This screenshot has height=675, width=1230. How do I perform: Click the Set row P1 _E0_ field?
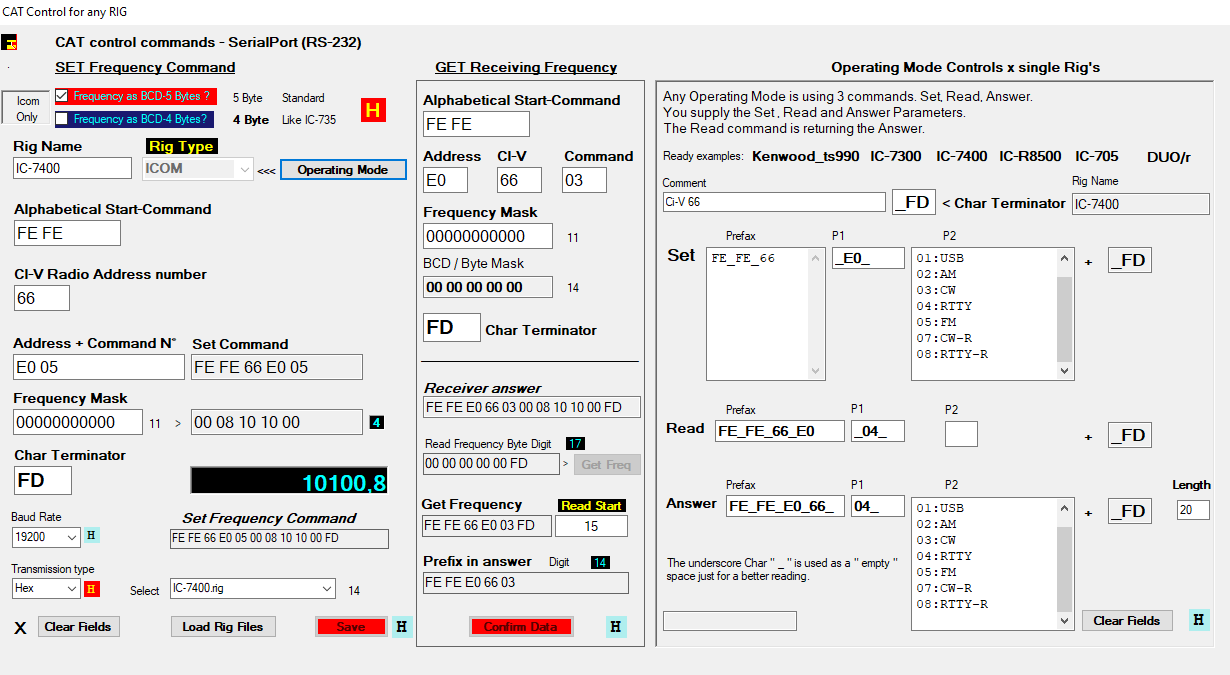coord(868,258)
